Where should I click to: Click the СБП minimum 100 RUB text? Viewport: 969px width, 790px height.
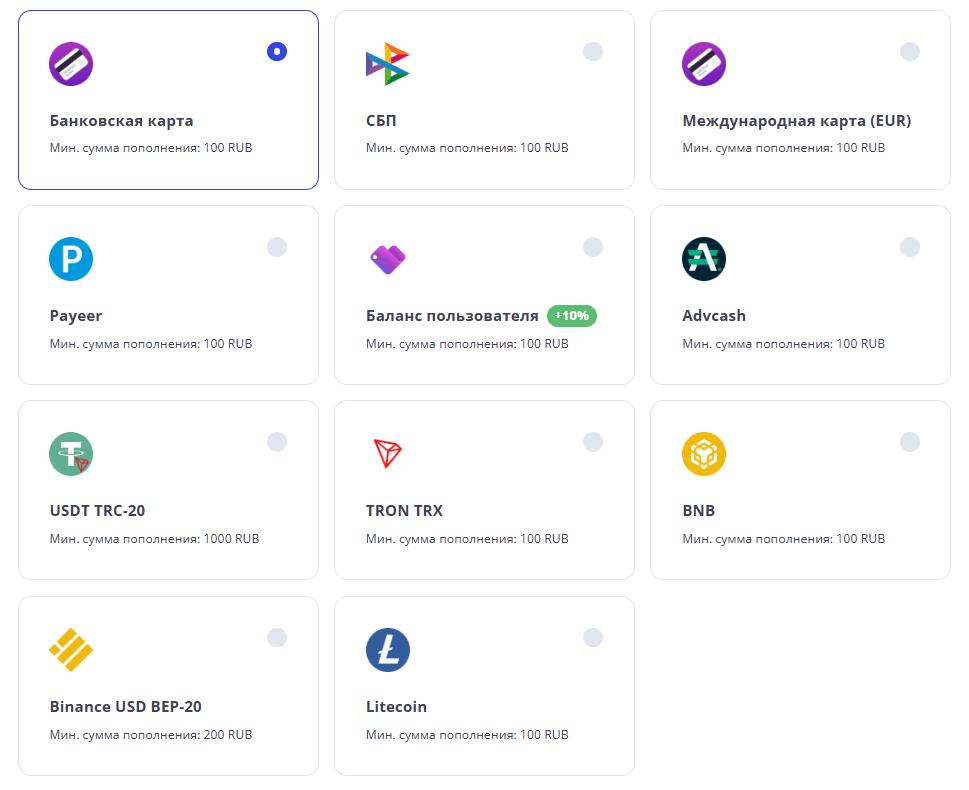coord(467,148)
